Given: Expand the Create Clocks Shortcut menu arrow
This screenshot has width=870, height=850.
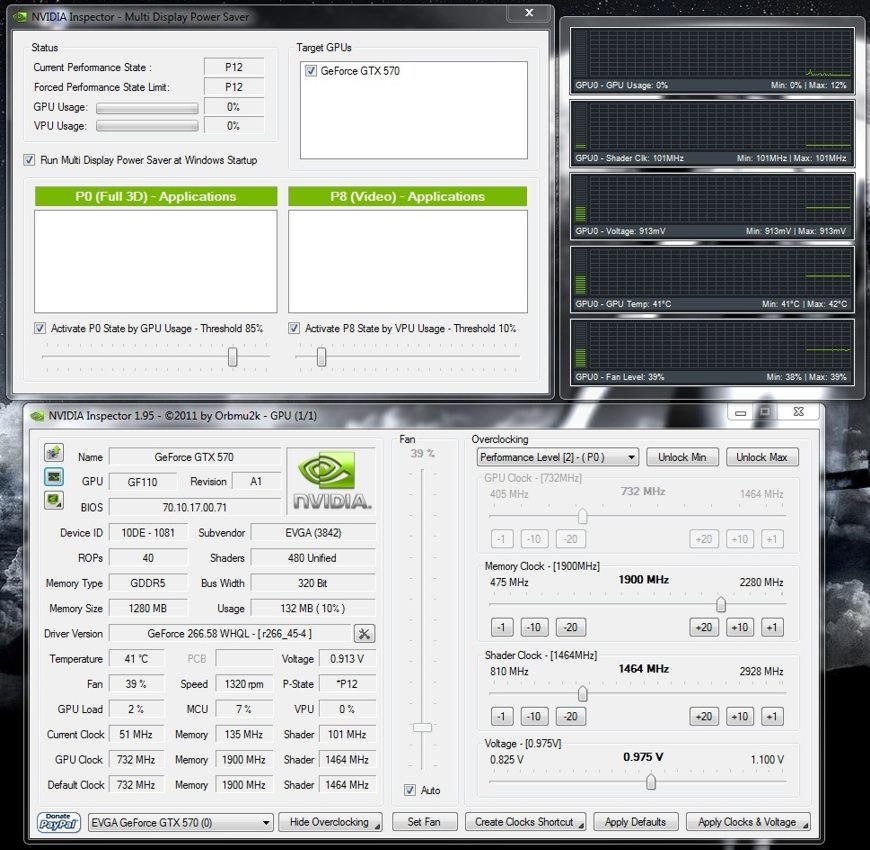Looking at the screenshot, I should pos(580,825).
